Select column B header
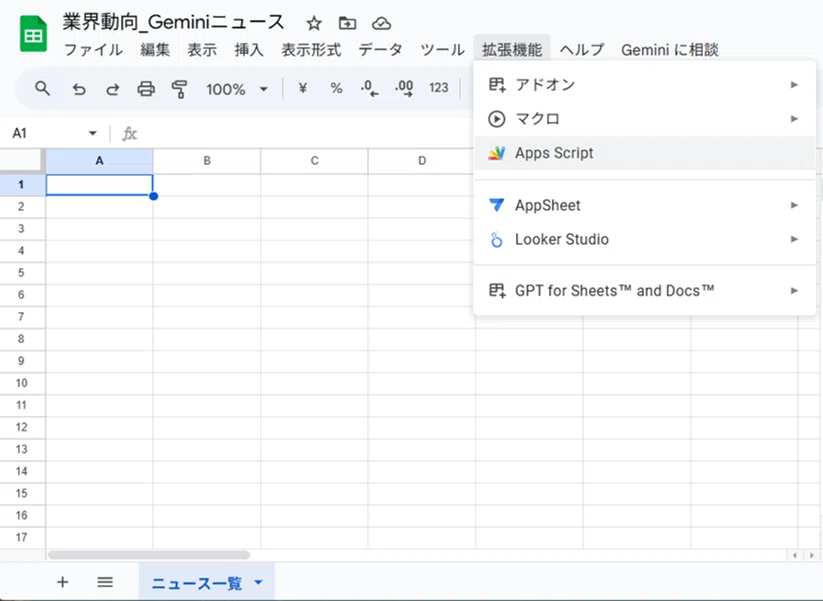This screenshot has width=823, height=601. [x=207, y=161]
